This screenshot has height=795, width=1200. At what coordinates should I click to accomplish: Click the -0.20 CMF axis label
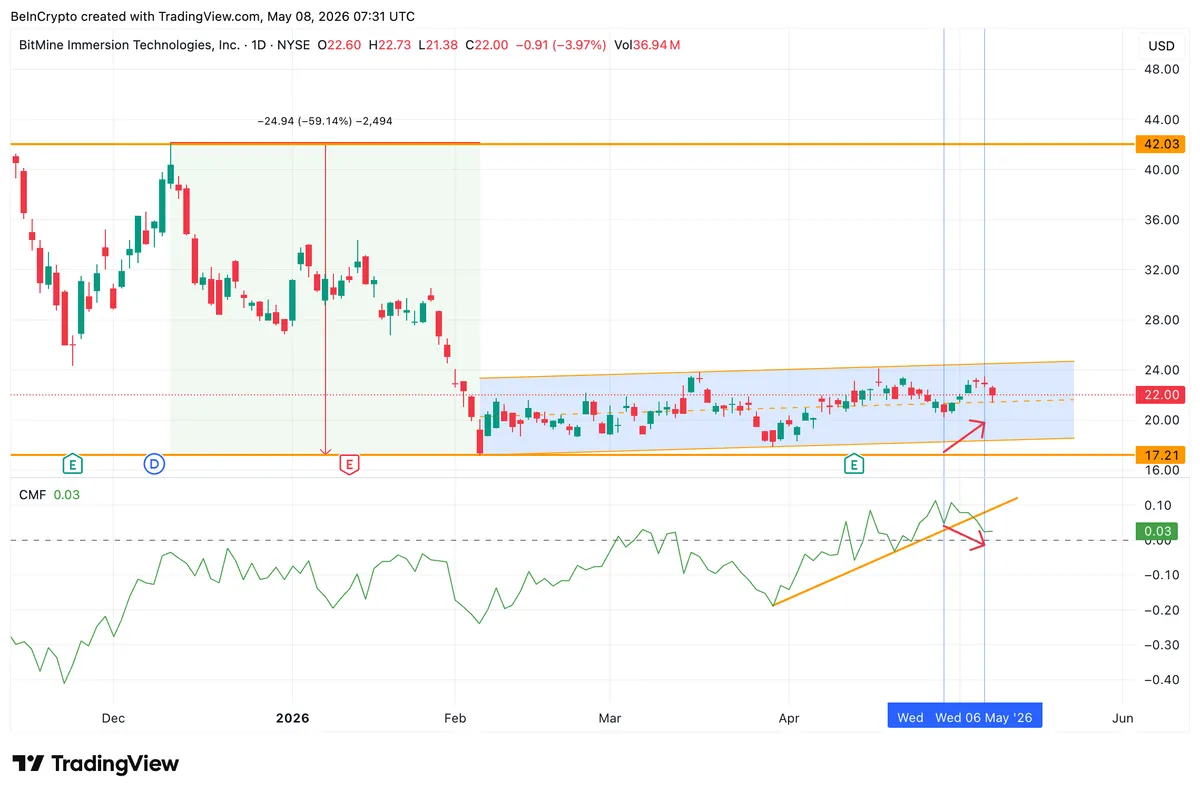pos(1161,610)
